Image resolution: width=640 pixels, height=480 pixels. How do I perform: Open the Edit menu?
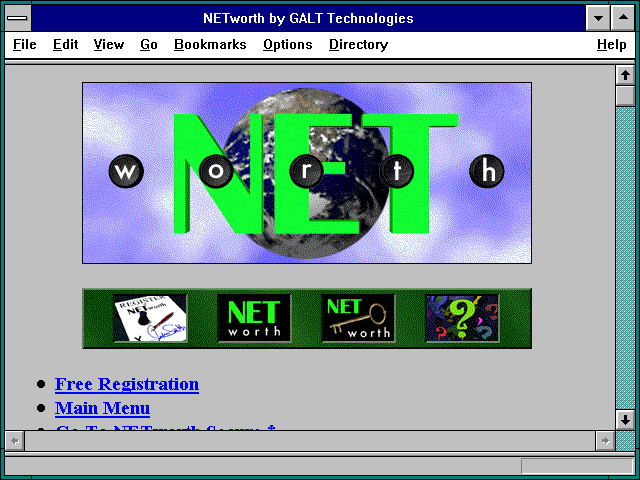(65, 44)
